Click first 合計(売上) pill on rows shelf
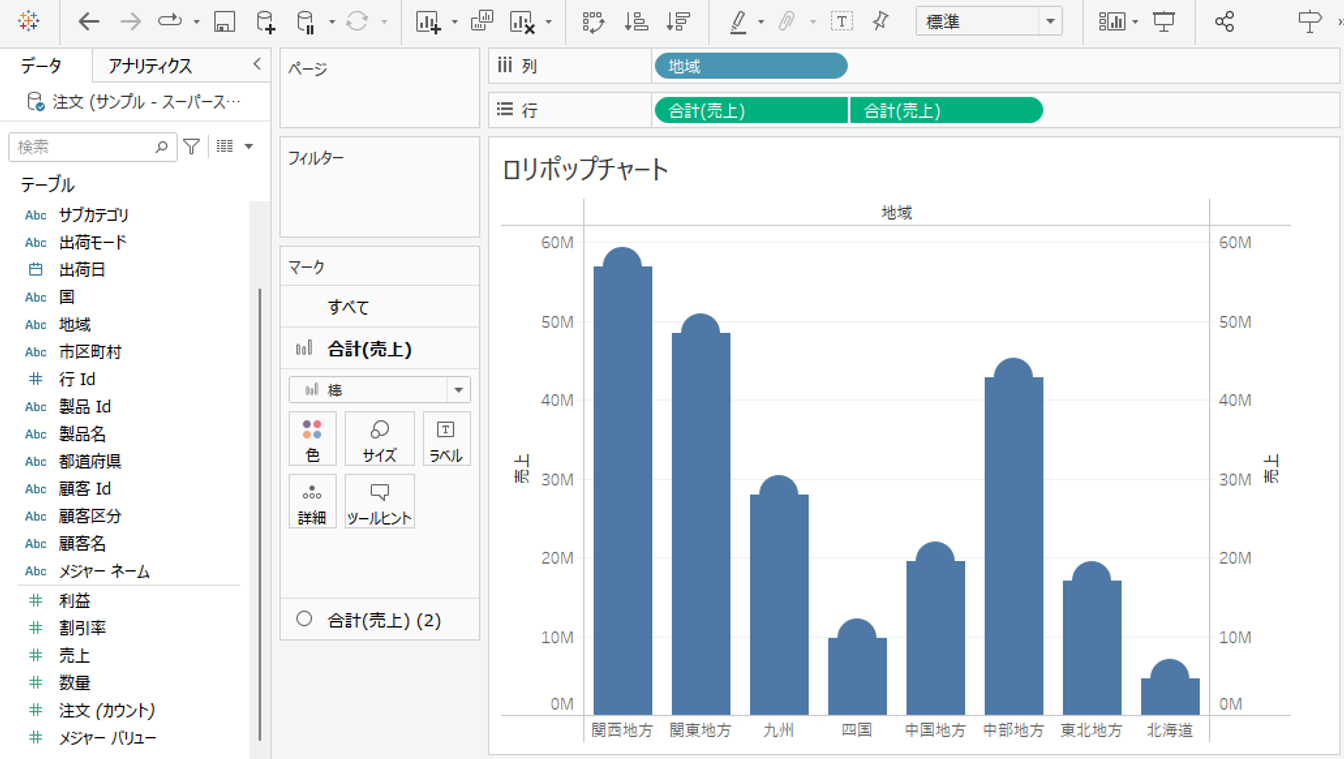The width and height of the screenshot is (1344, 759). tap(751, 111)
